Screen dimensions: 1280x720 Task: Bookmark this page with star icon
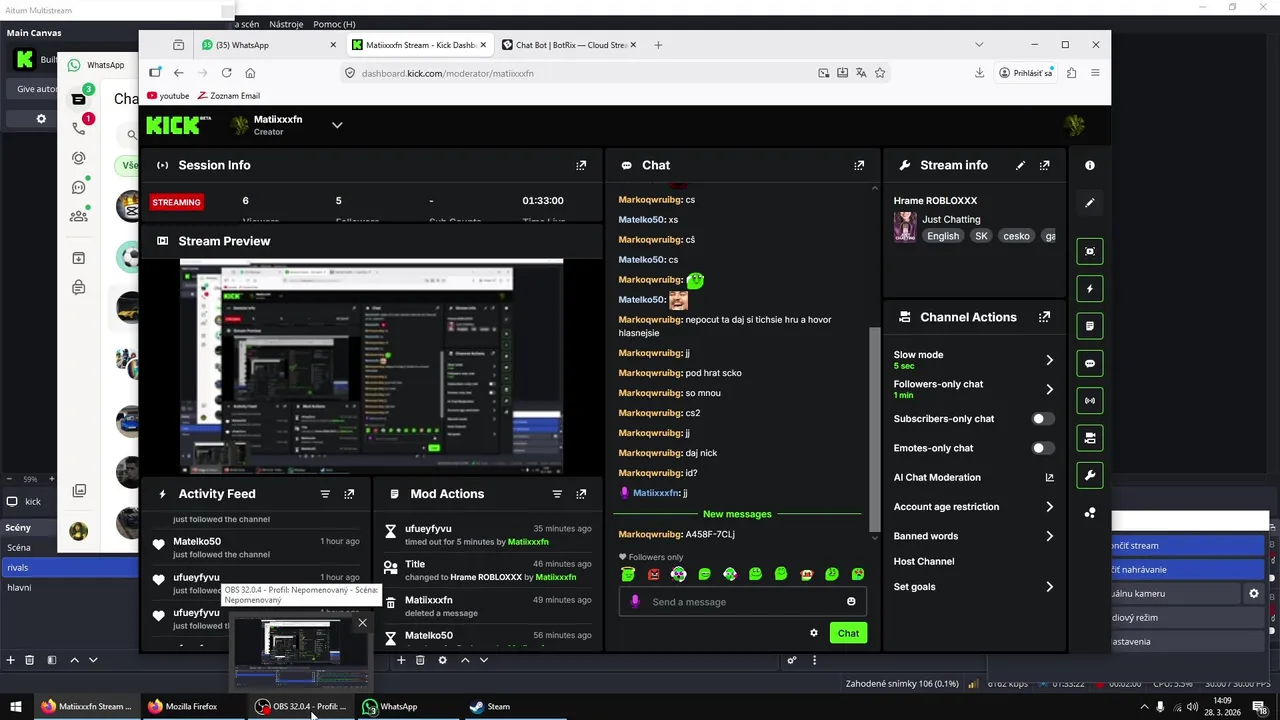point(880,73)
